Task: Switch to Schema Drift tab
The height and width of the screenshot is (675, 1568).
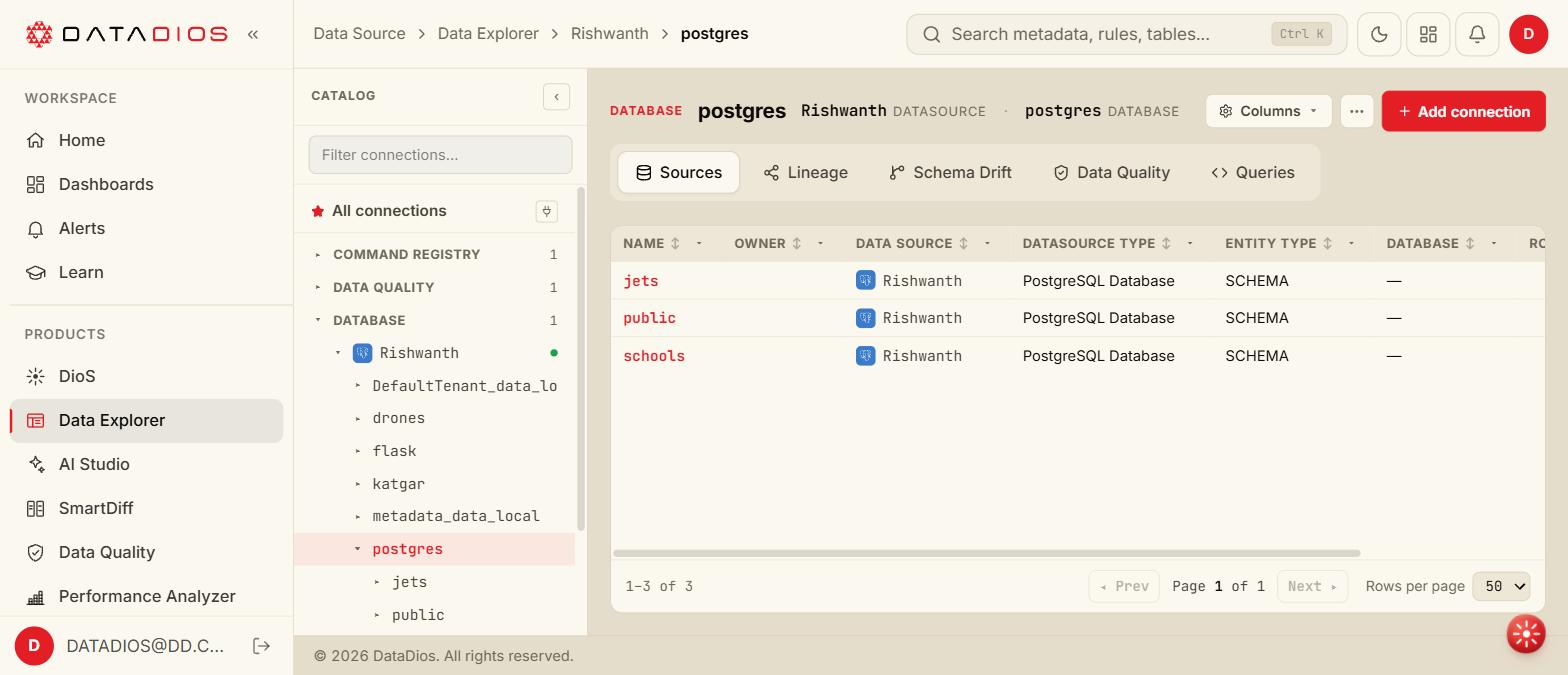Action: [x=950, y=173]
